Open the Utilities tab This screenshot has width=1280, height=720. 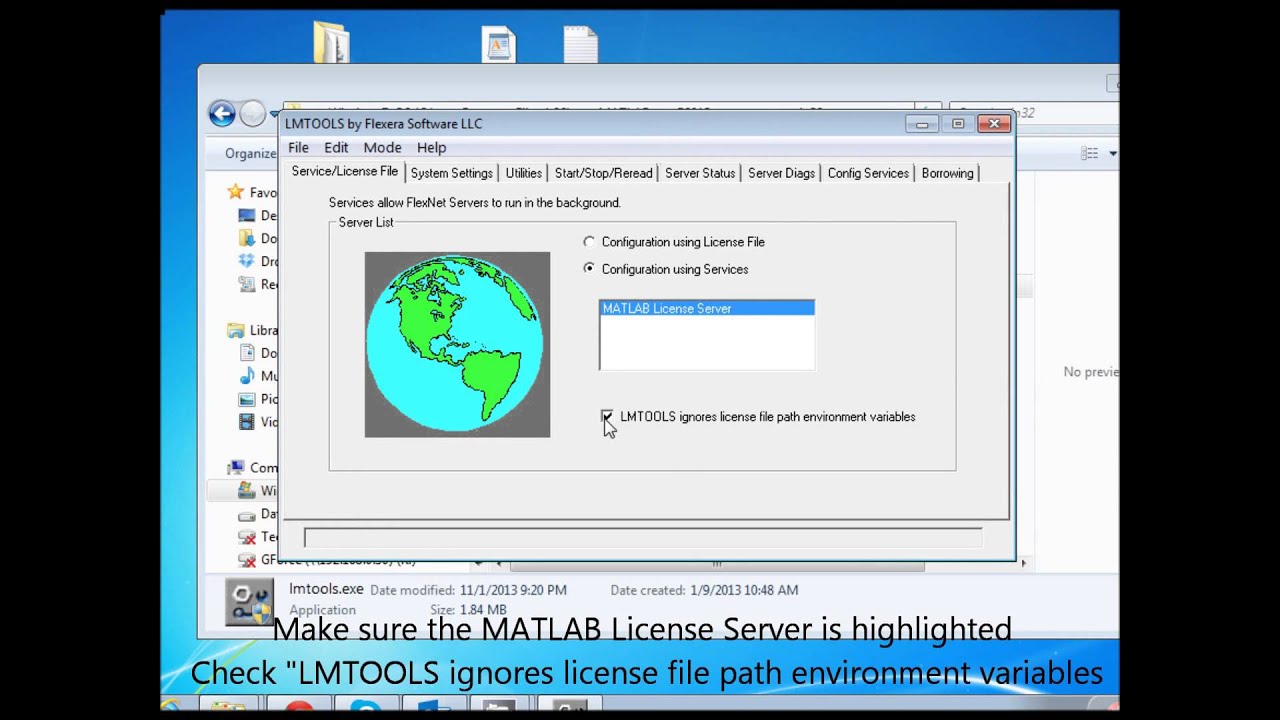[x=523, y=173]
